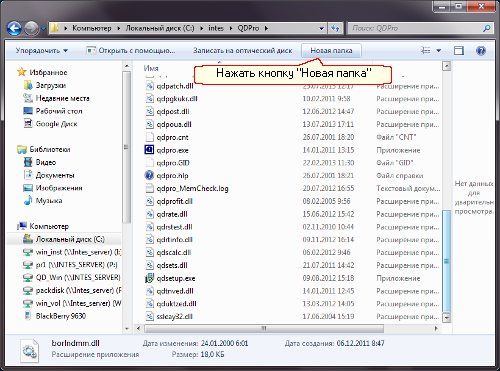Select Компьютер in address breadcrumb
This screenshot has height=371, width=500.
point(92,28)
